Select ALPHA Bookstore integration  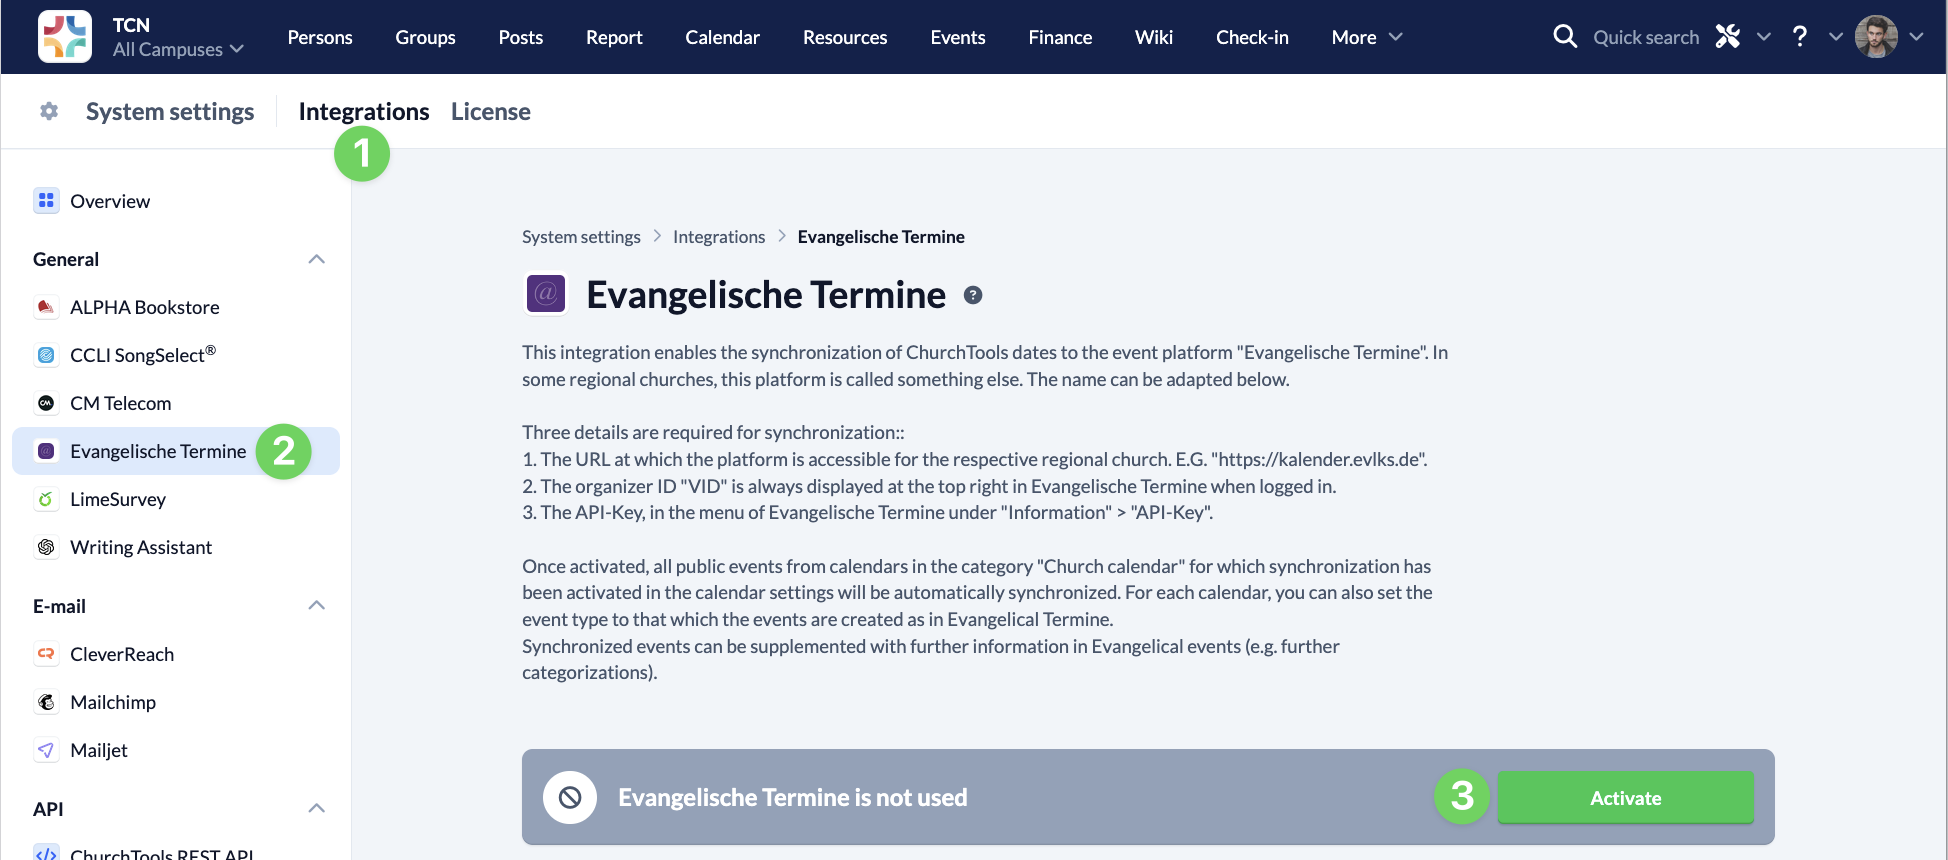(176, 307)
